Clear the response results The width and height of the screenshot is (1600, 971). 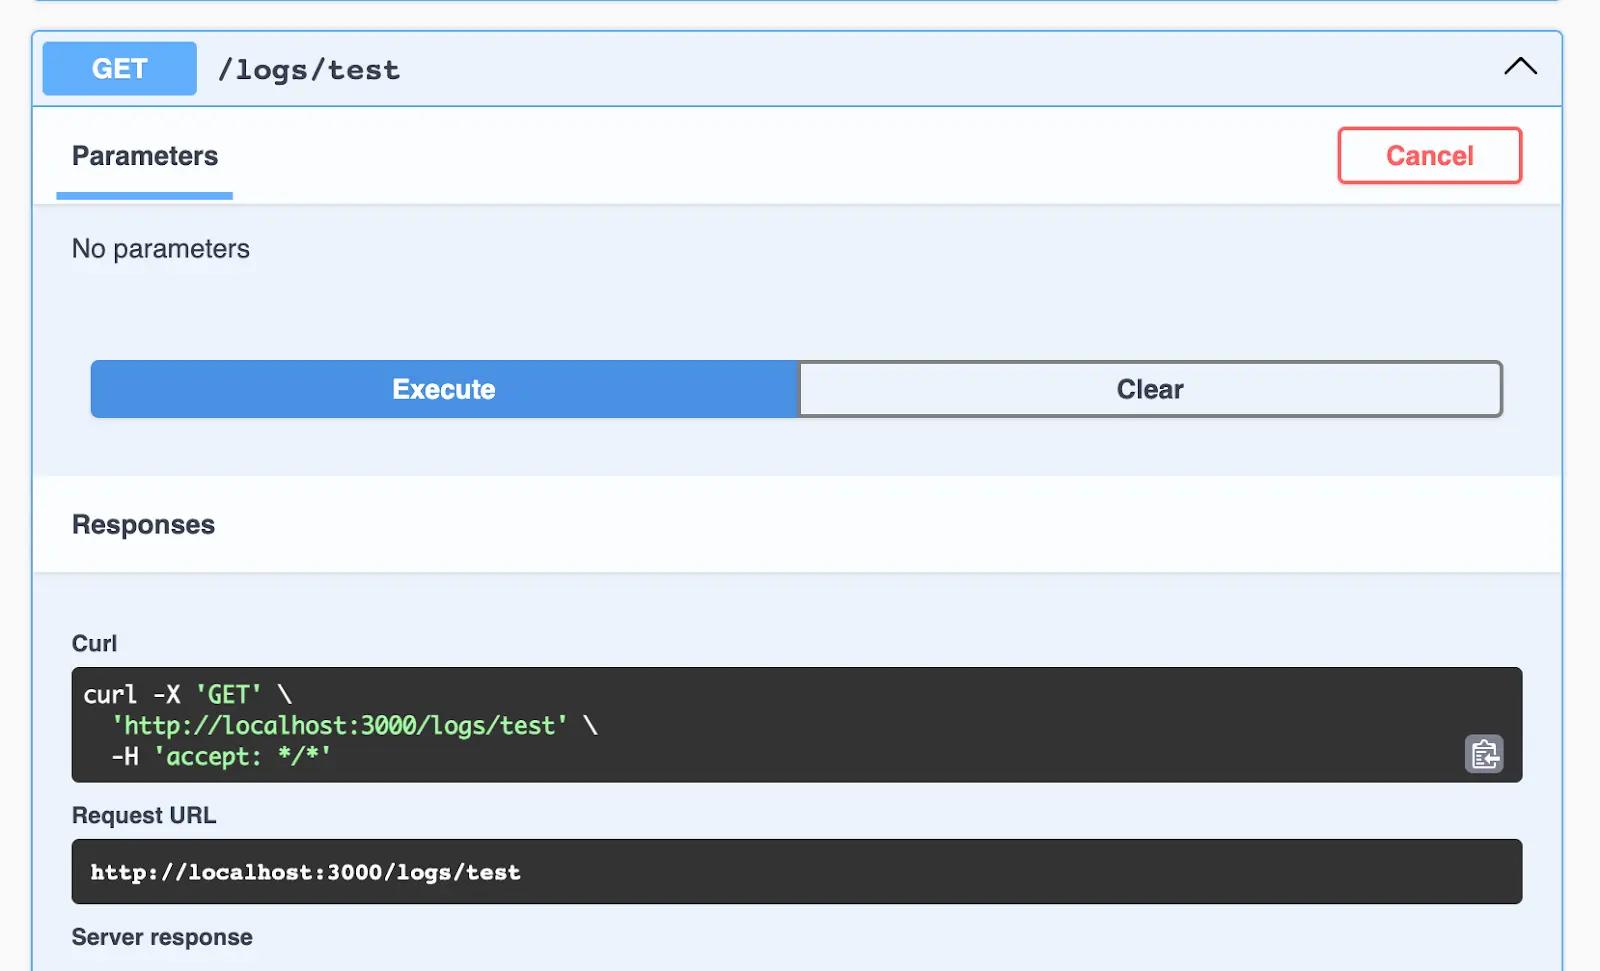click(x=1150, y=389)
